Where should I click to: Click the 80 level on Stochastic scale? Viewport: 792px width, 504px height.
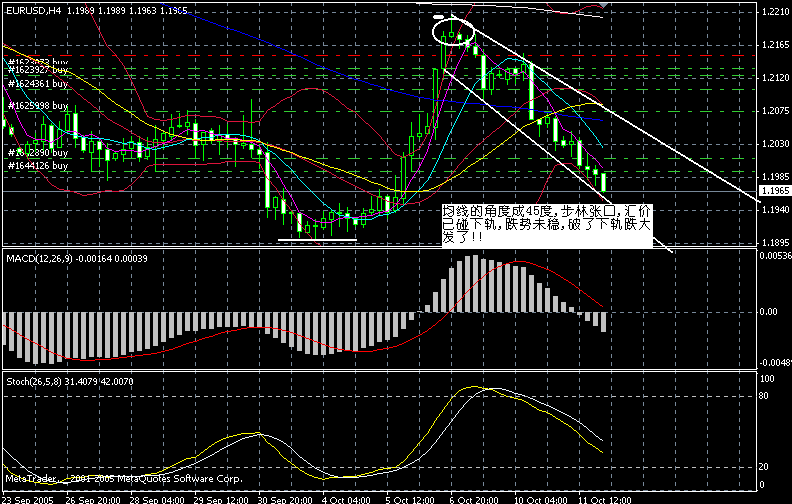click(764, 395)
